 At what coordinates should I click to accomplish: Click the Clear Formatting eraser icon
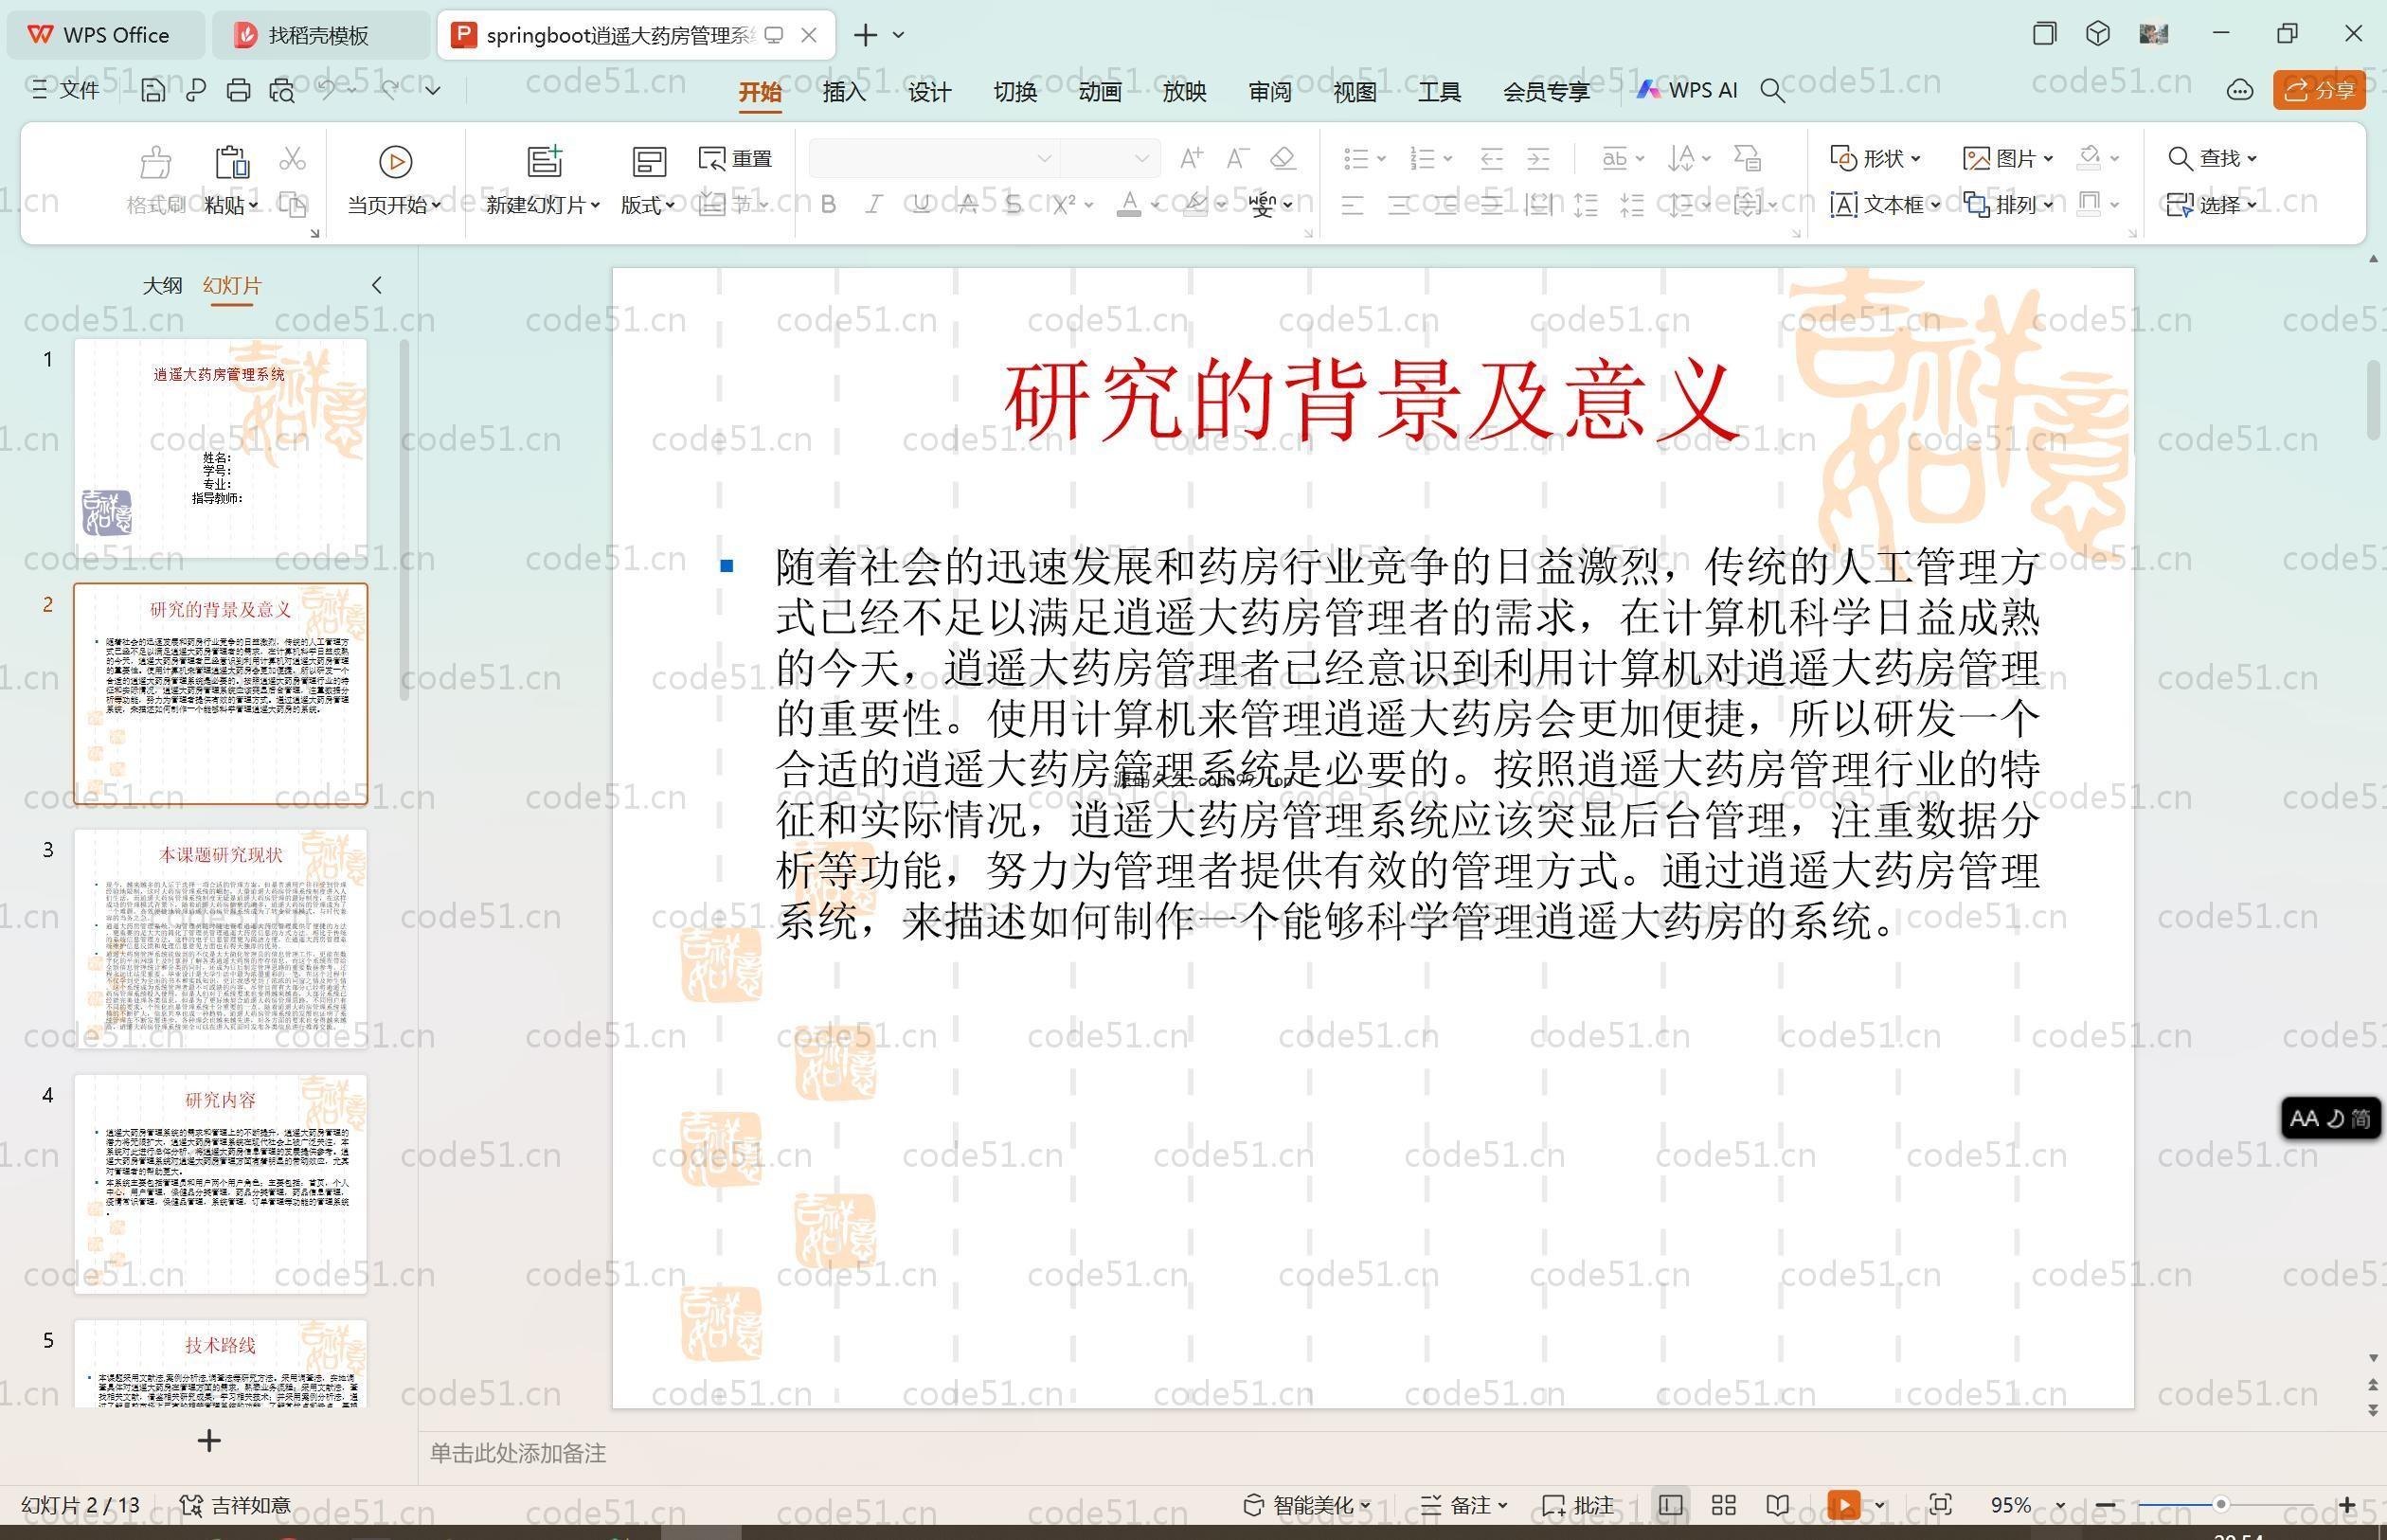coord(1283,158)
